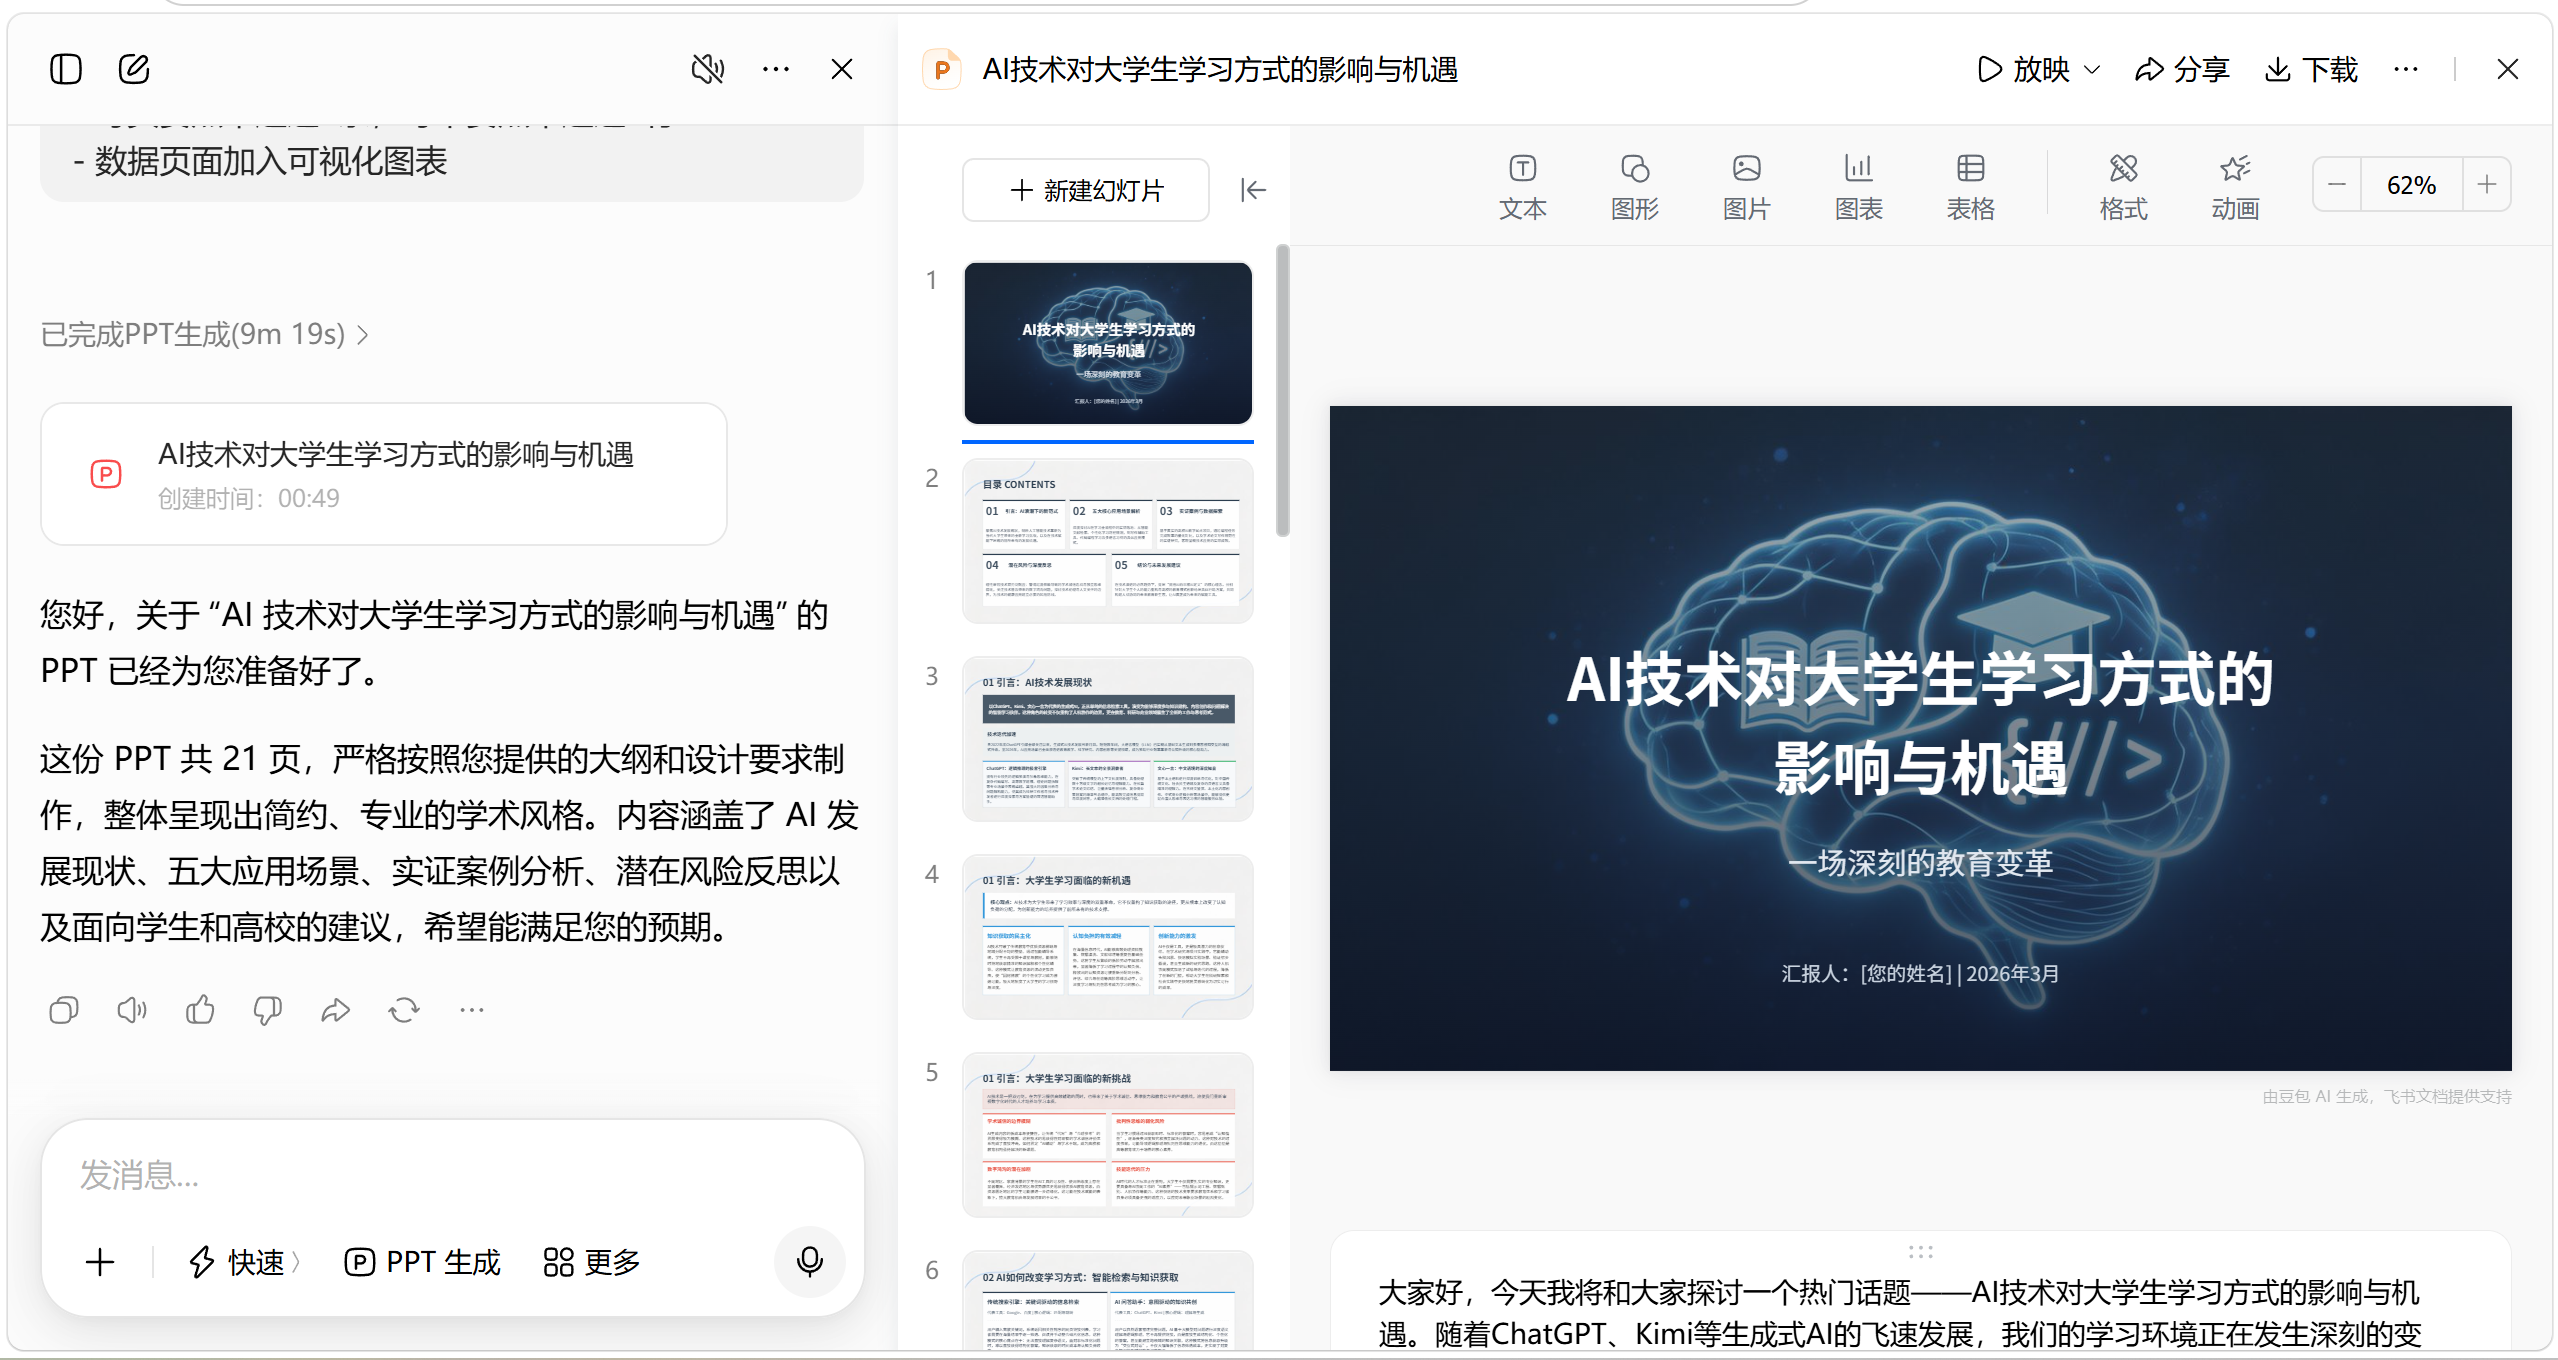Close the chat panel
Screen dimensions: 2558x1360
[x=842, y=69]
